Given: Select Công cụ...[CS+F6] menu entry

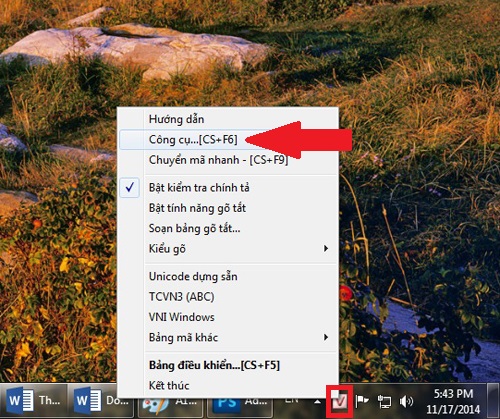Looking at the screenshot, I should coord(229,139).
